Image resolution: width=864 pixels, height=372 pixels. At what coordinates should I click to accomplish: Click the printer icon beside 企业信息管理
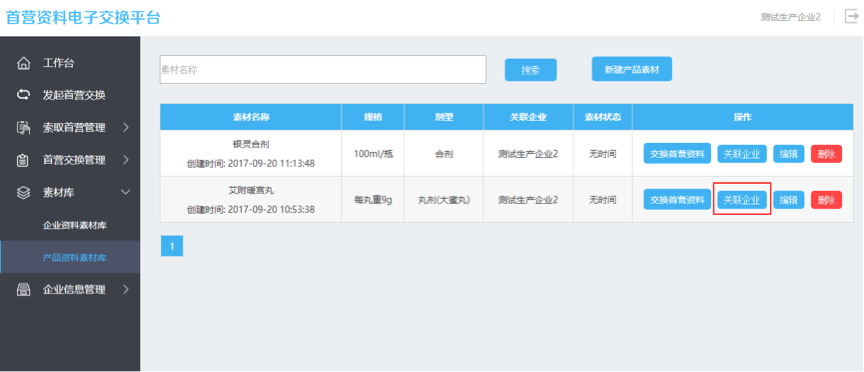(23, 289)
